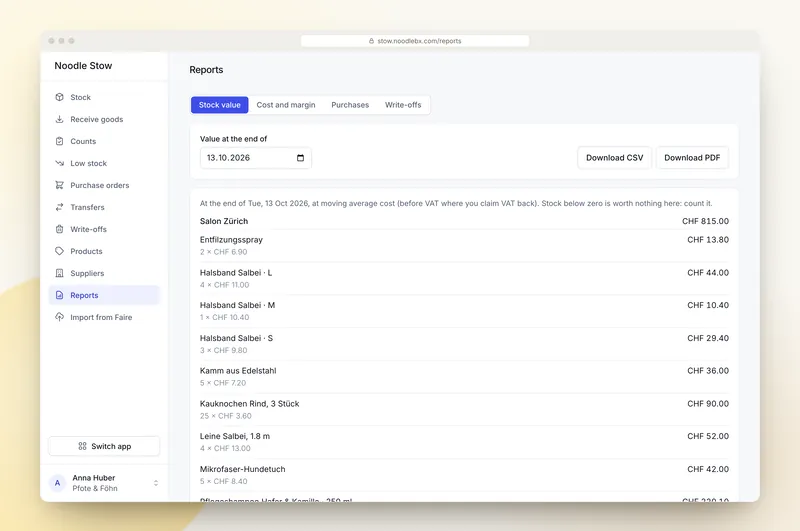Click the Pfote & Föhn shop name
This screenshot has height=531, width=800.
coord(95,488)
